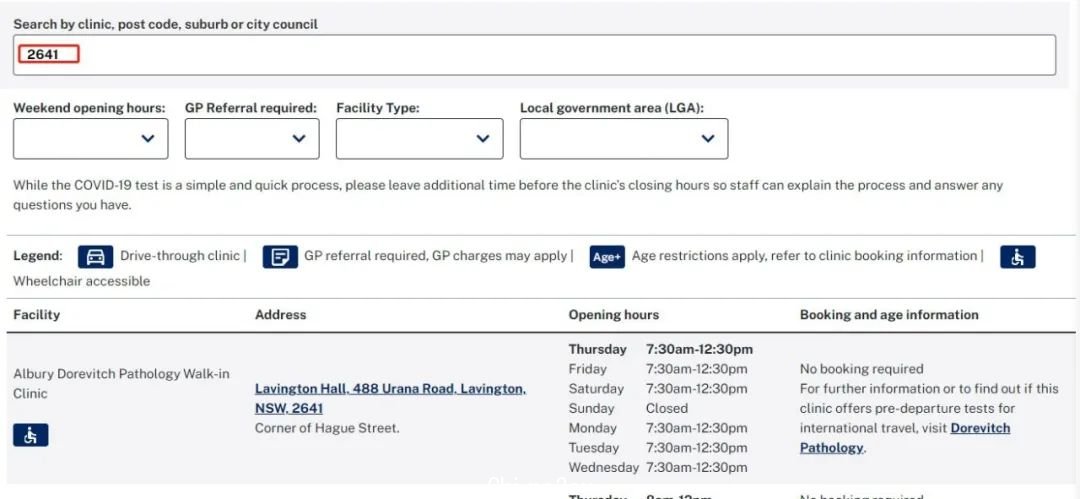Visit the Dorevitch Pathology link
Screen dimensions: 1080x499
pyautogui.click(x=904, y=438)
